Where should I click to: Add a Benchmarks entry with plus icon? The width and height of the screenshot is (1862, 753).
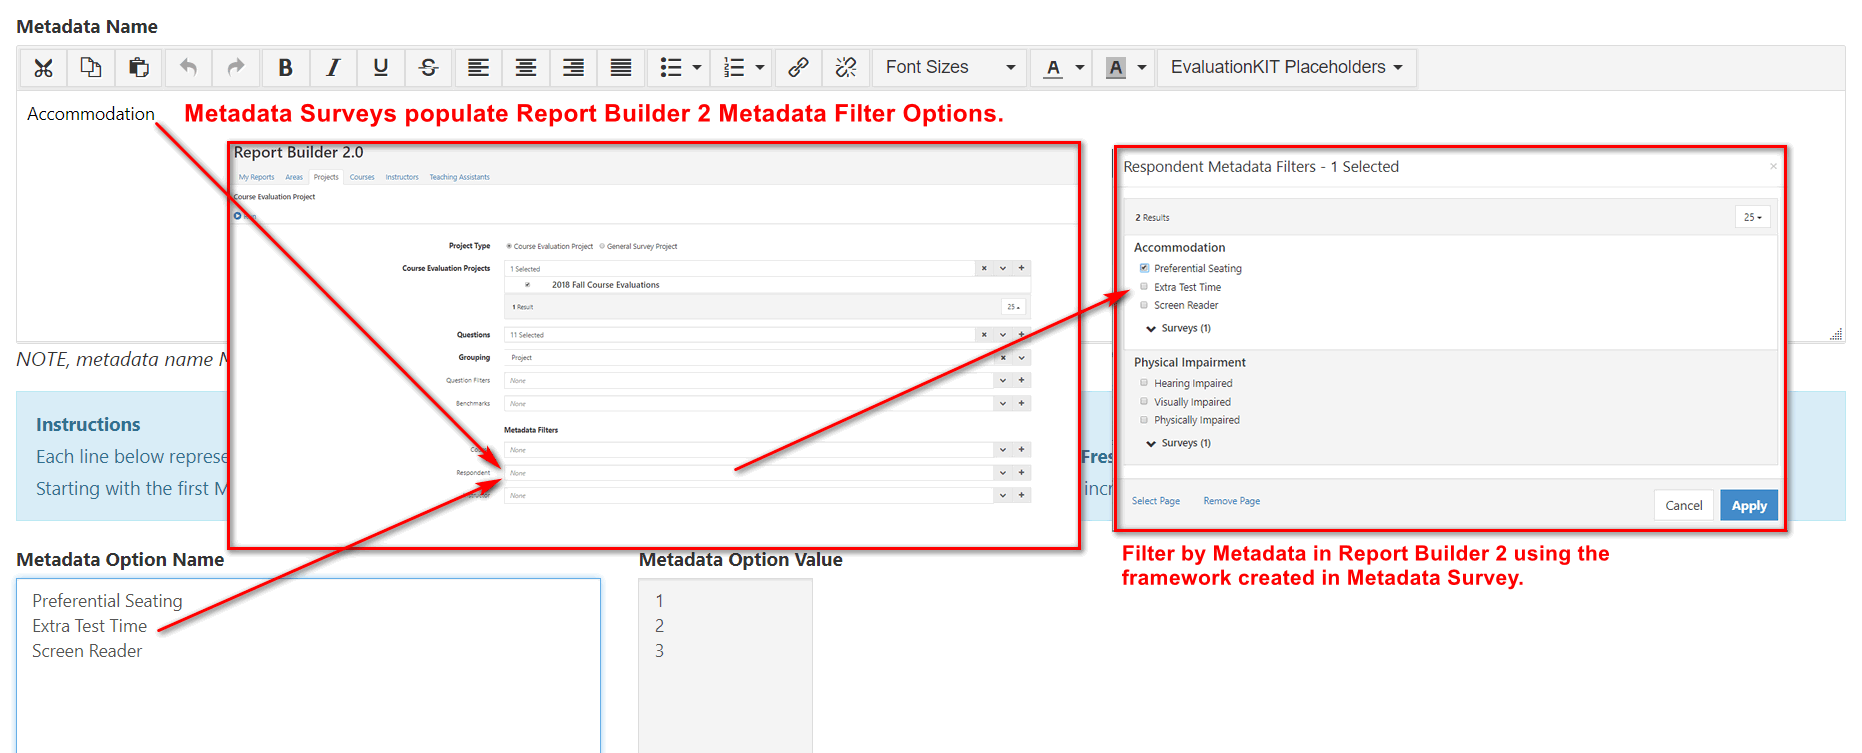click(x=1021, y=403)
